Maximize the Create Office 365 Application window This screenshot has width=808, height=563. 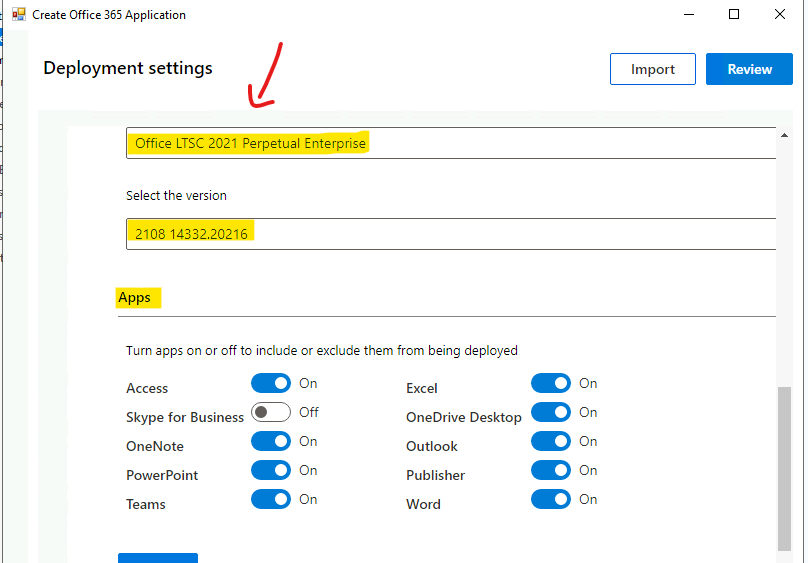point(734,14)
